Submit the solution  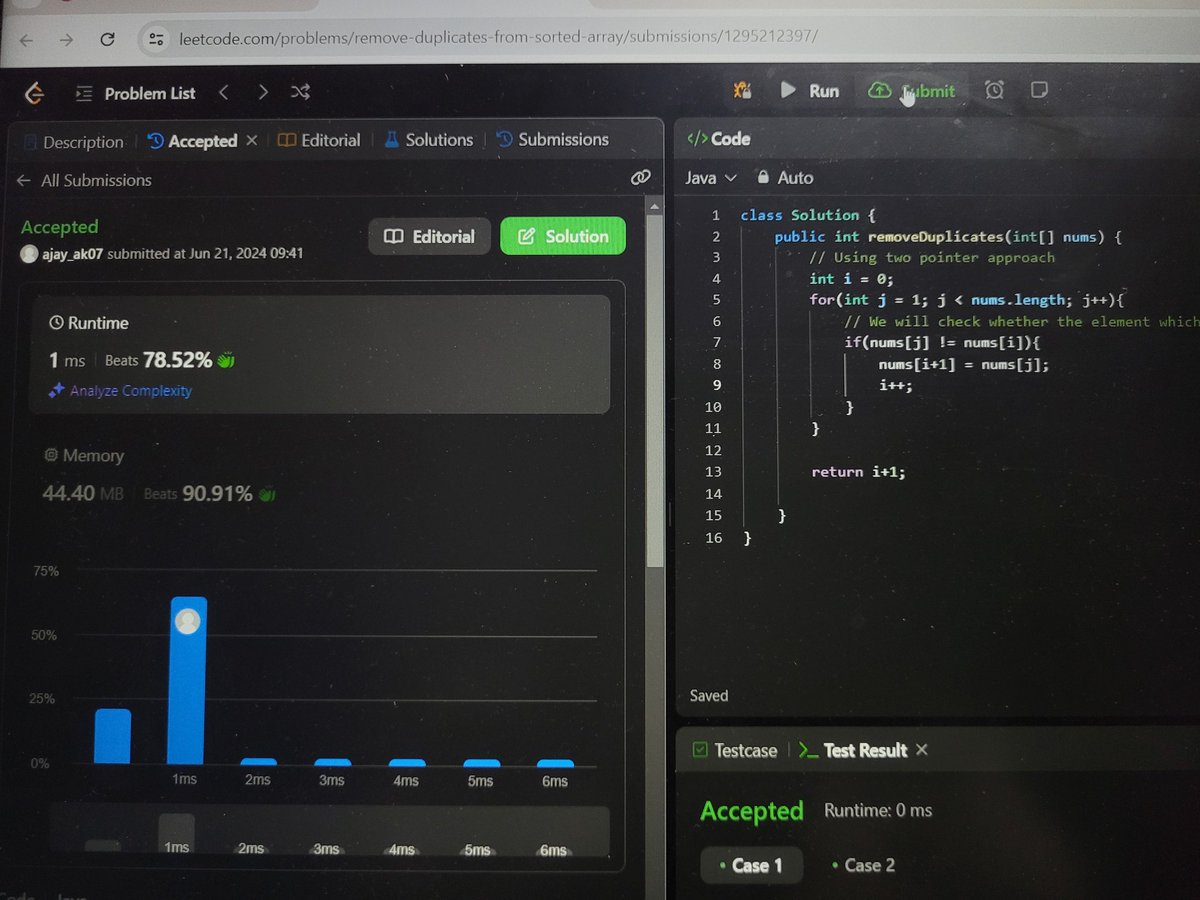pyautogui.click(x=911, y=91)
